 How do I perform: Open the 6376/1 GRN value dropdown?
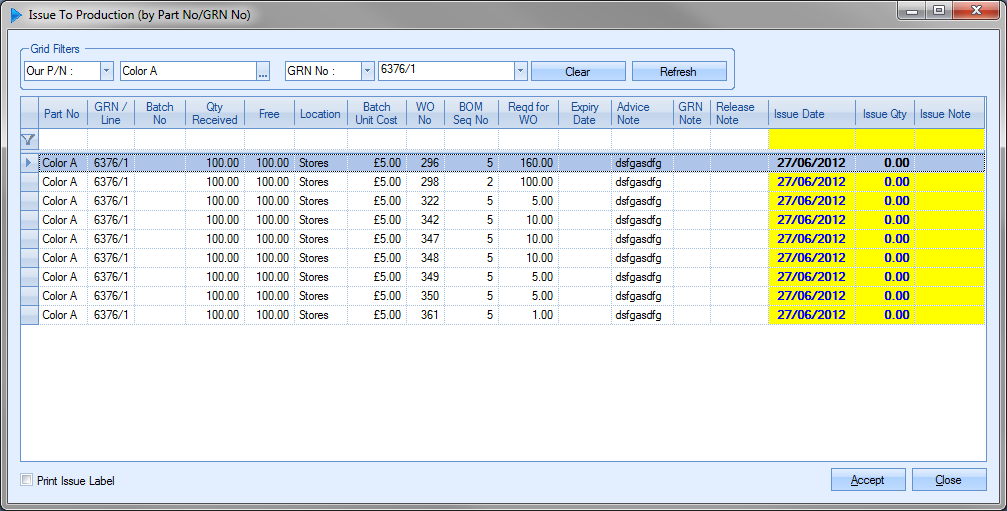pos(519,71)
